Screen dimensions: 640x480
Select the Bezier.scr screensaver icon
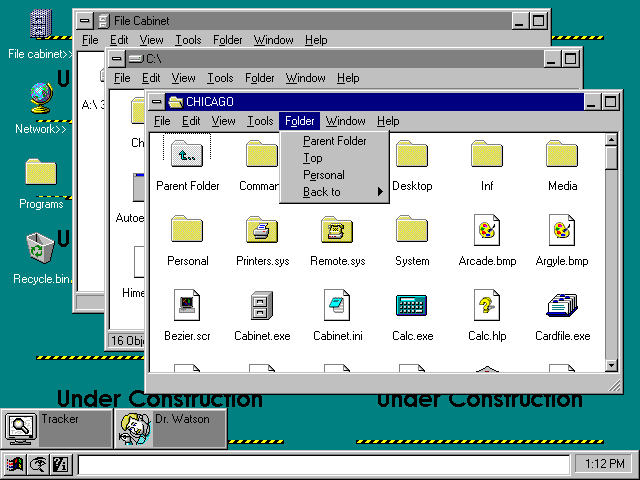[x=187, y=305]
